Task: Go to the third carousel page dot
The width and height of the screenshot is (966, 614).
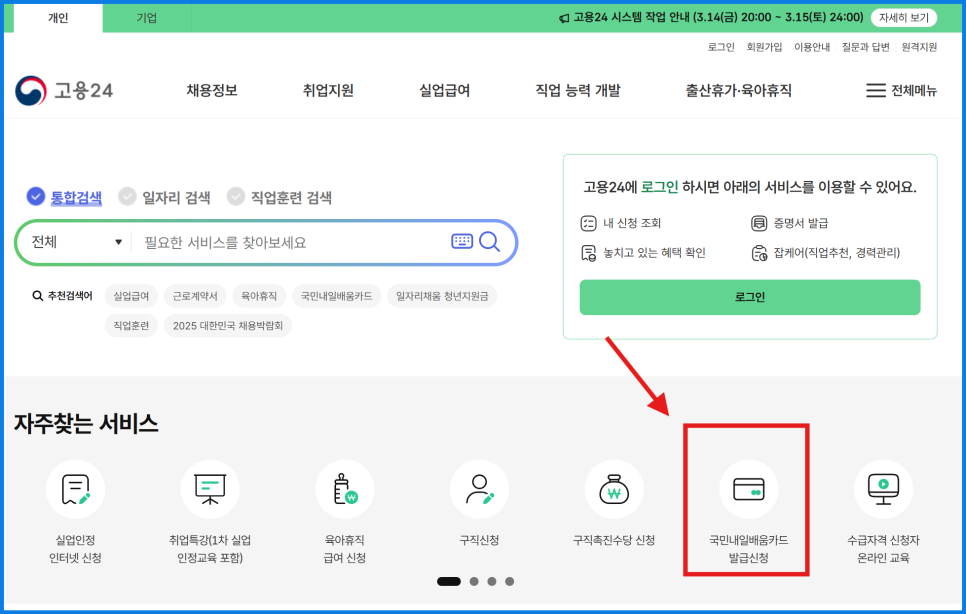Action: click(x=492, y=581)
